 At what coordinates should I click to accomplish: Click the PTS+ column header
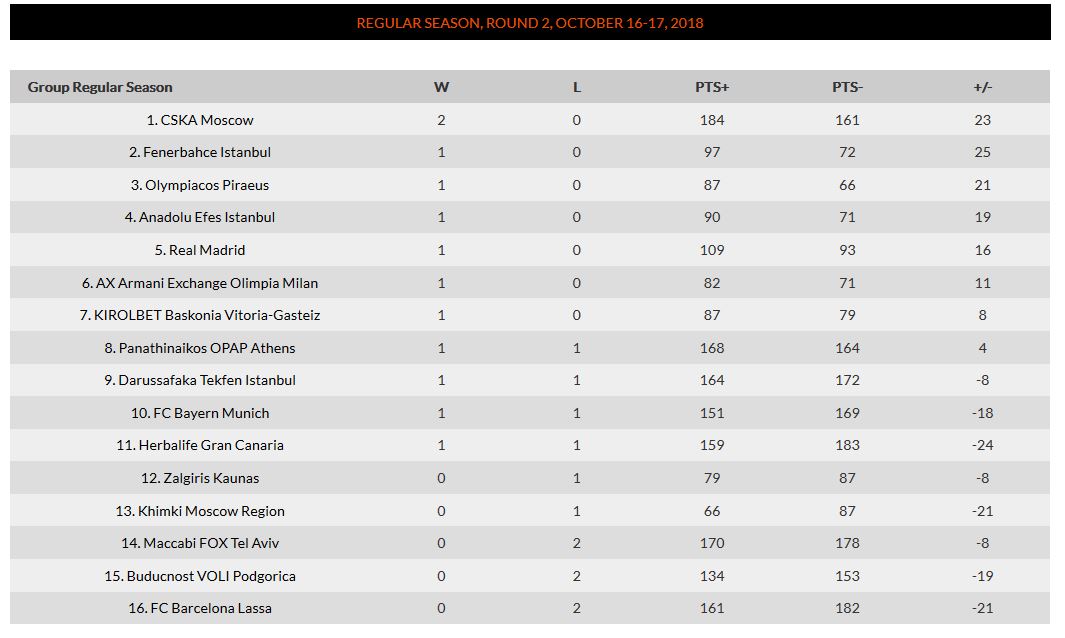click(712, 87)
